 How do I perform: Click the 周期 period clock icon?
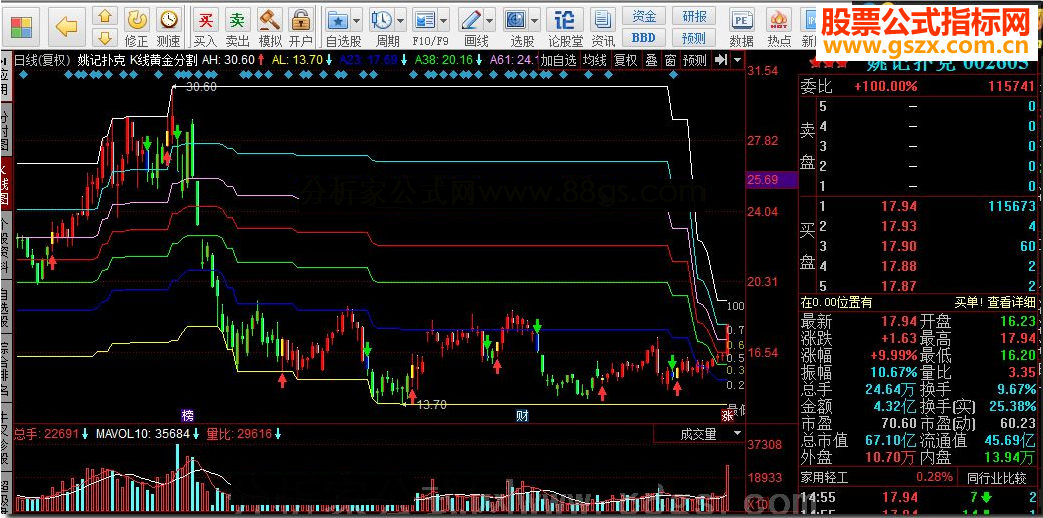pos(381,19)
